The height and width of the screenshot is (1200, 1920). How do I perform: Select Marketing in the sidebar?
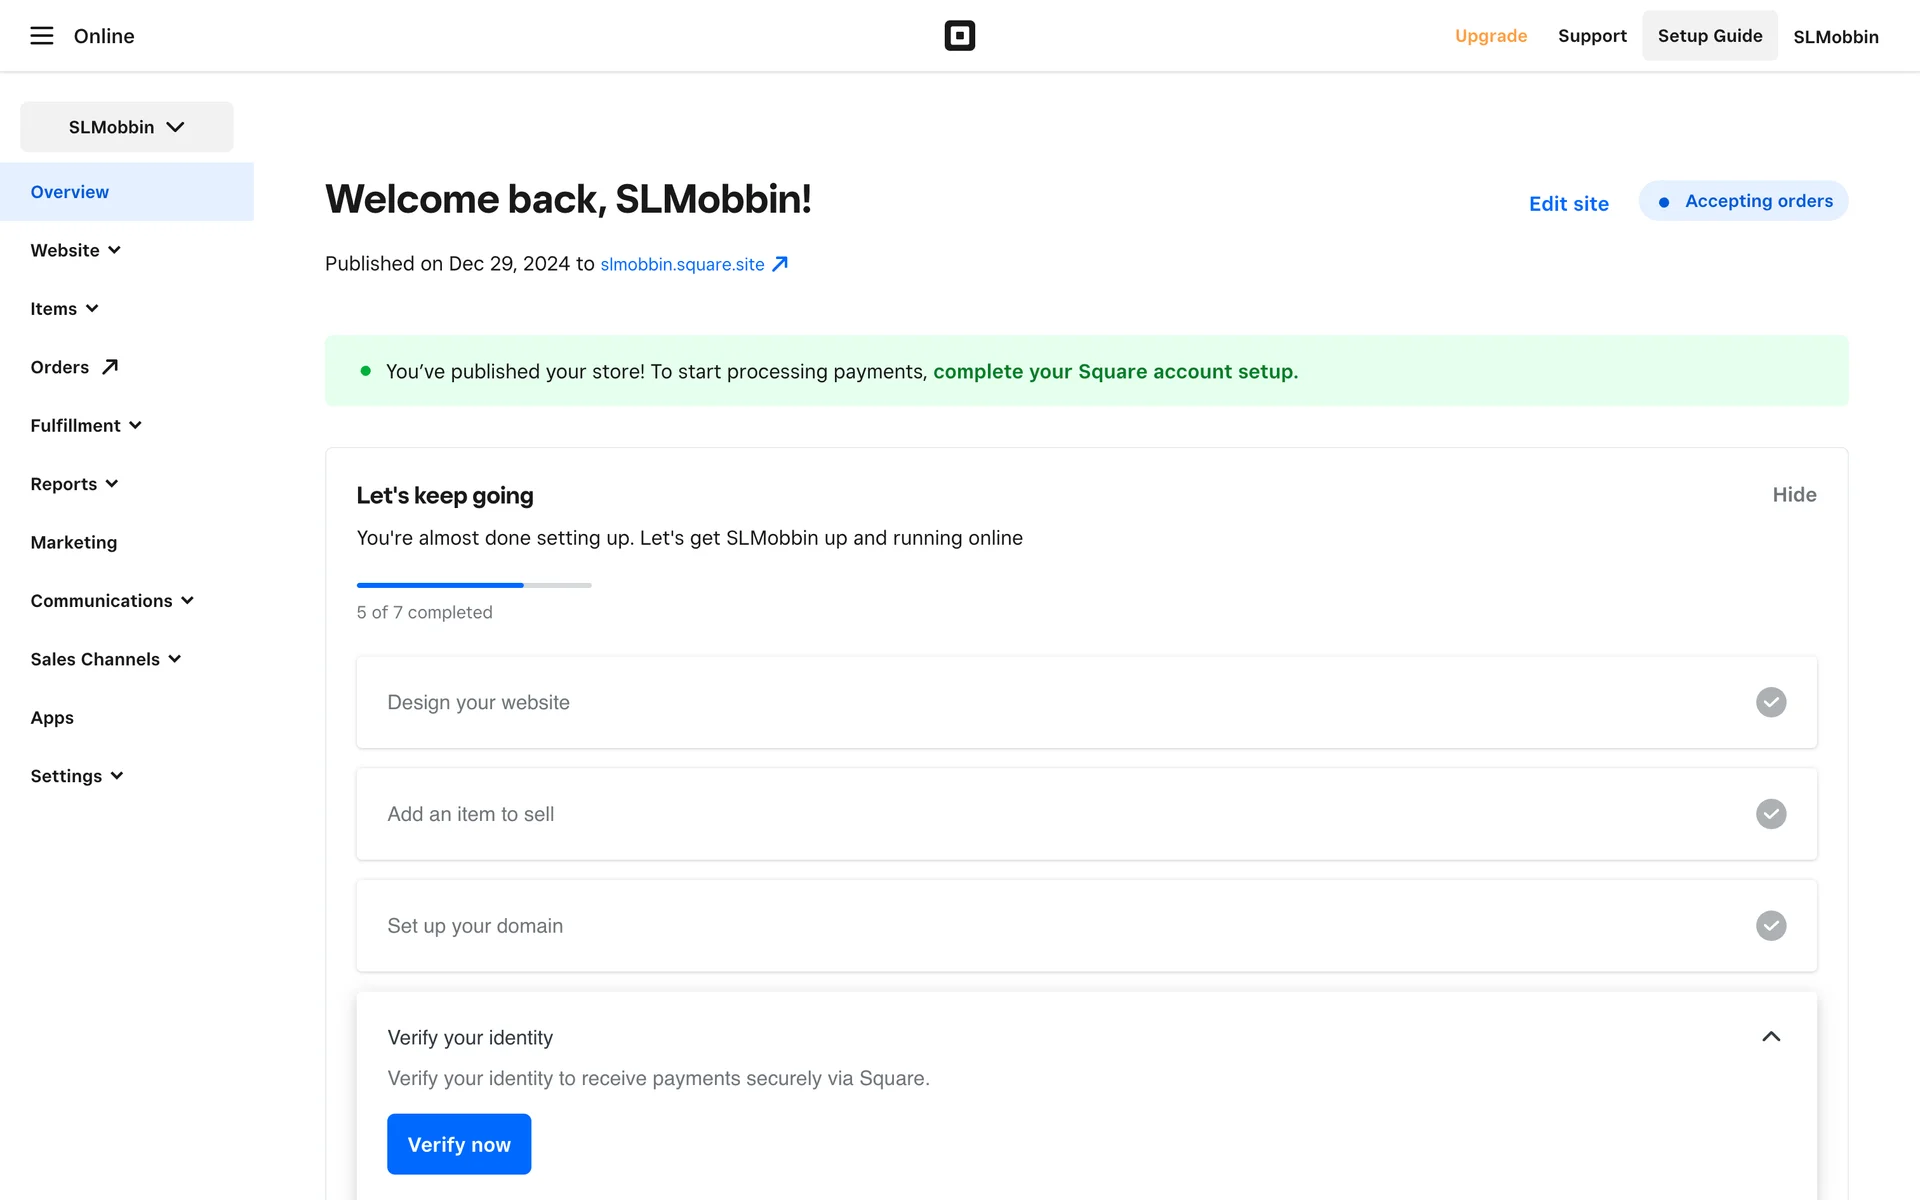74,542
